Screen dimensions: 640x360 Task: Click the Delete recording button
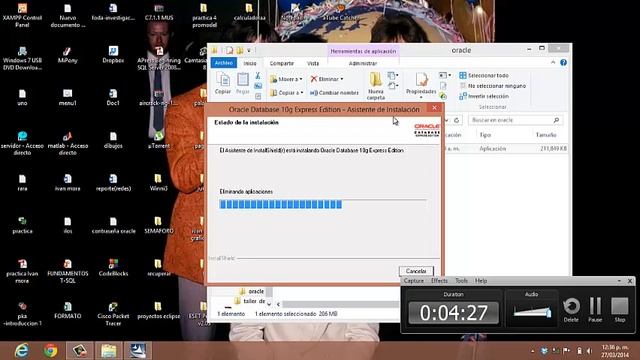571,309
